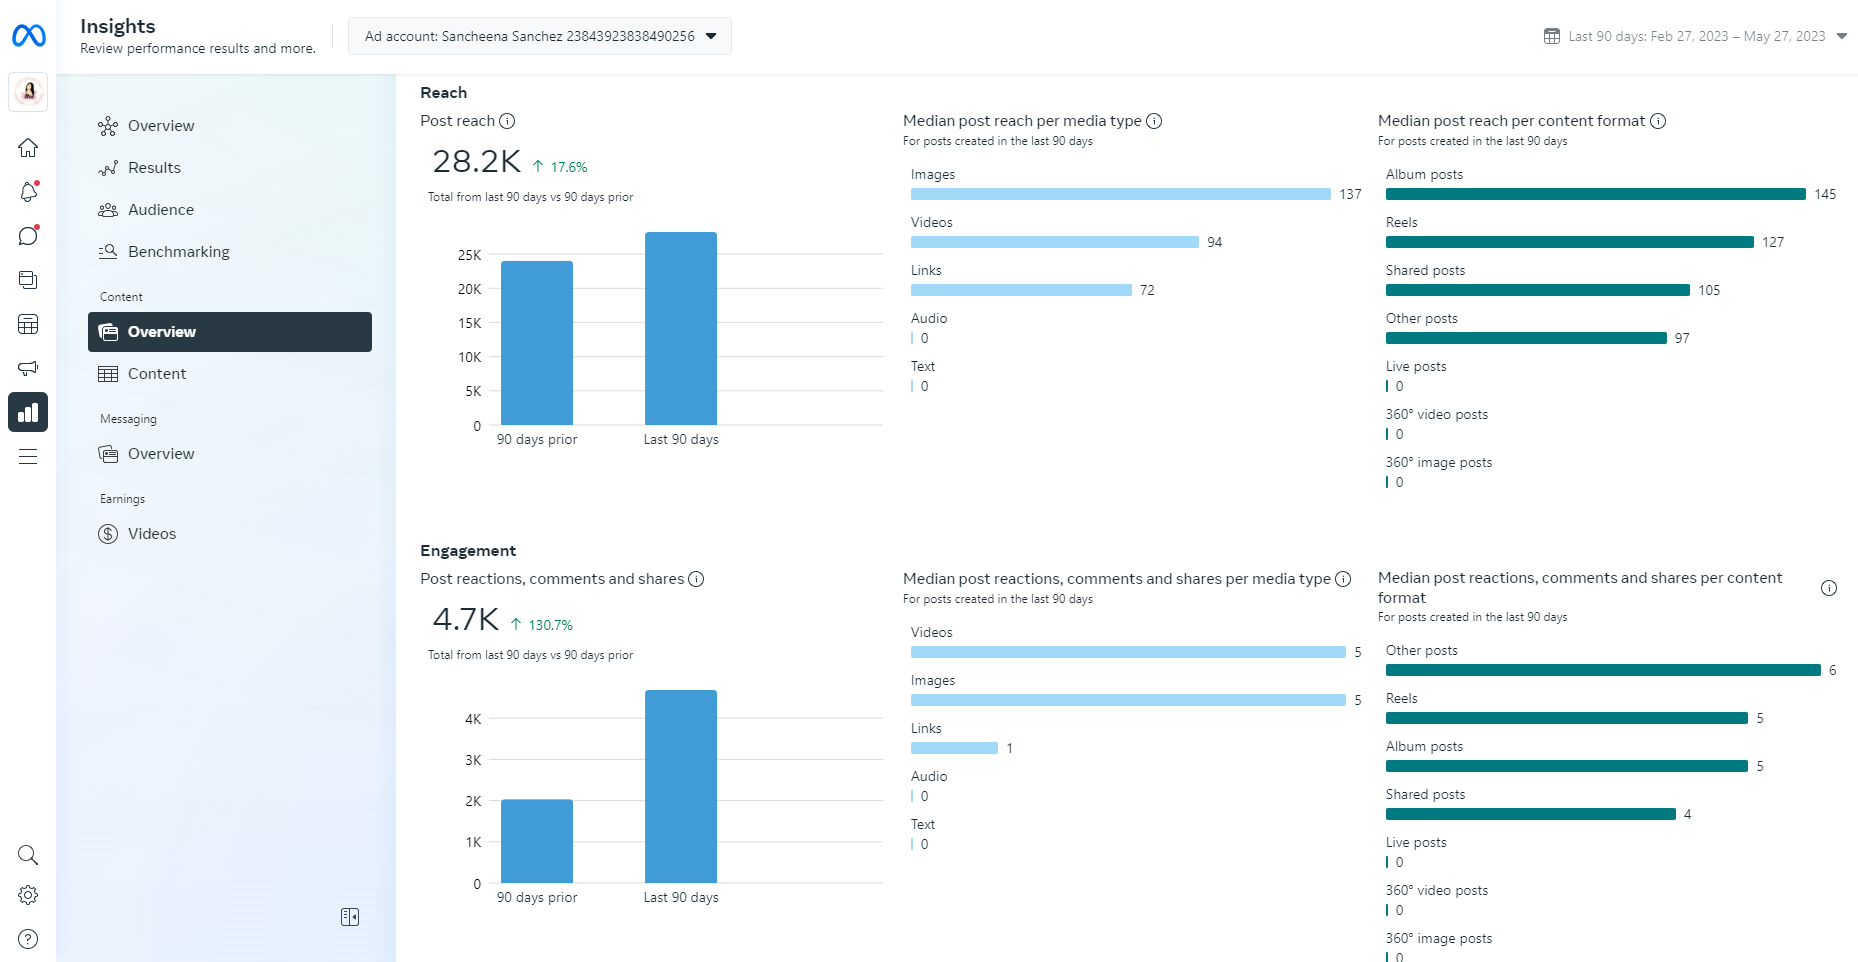Open the Settings gear icon

click(x=28, y=895)
